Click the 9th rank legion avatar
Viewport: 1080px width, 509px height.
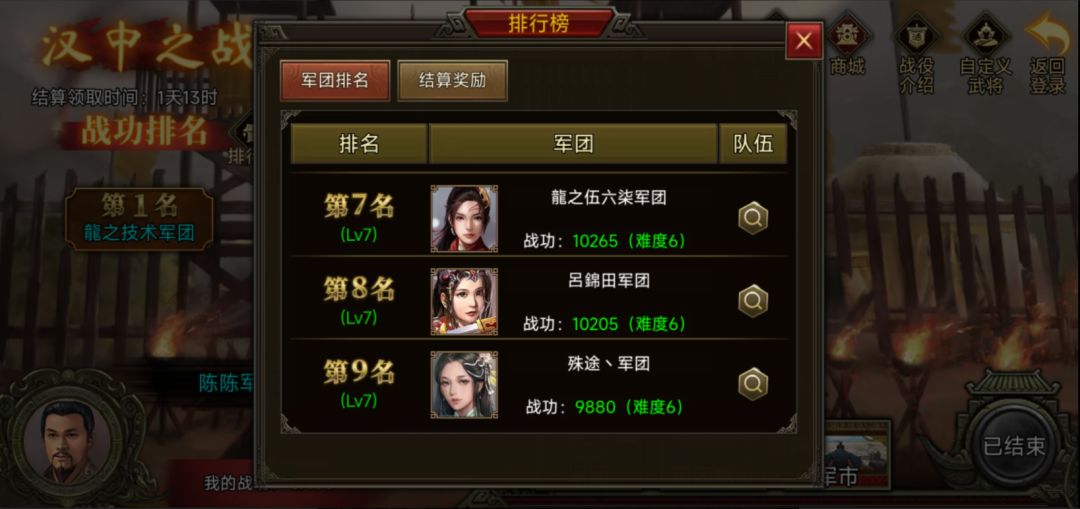(464, 384)
